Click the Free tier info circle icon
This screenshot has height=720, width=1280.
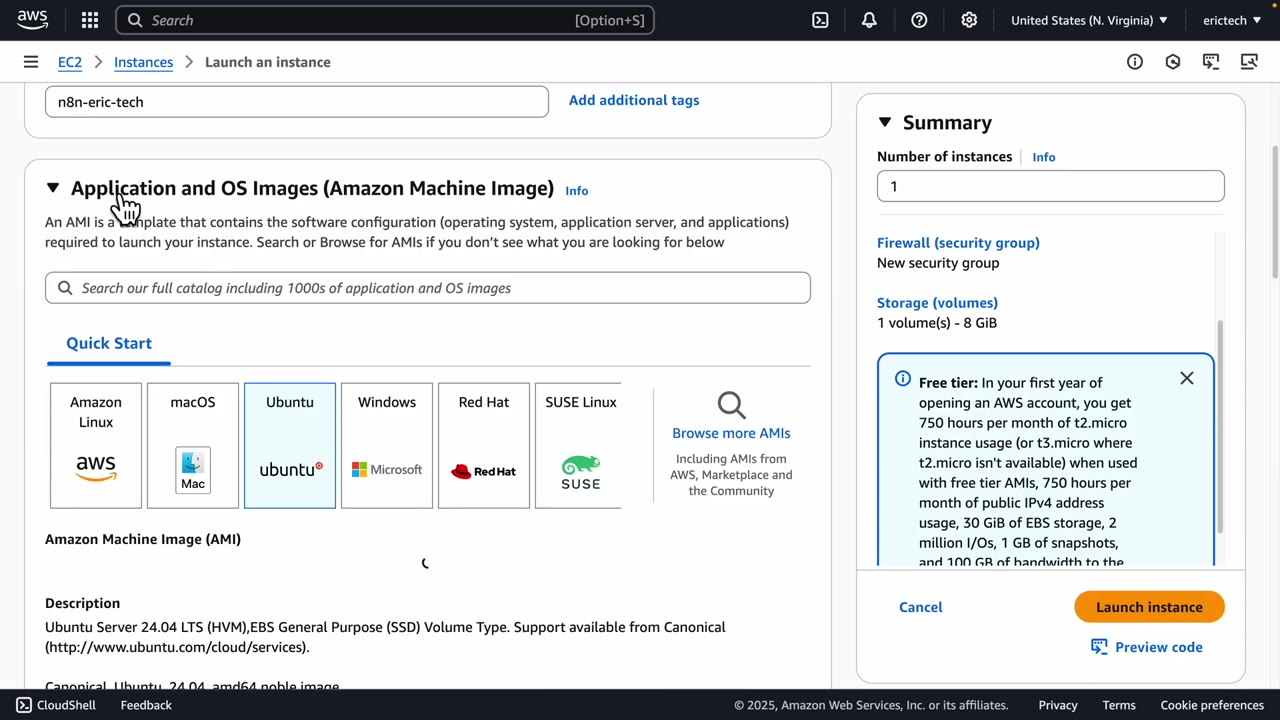coord(903,379)
